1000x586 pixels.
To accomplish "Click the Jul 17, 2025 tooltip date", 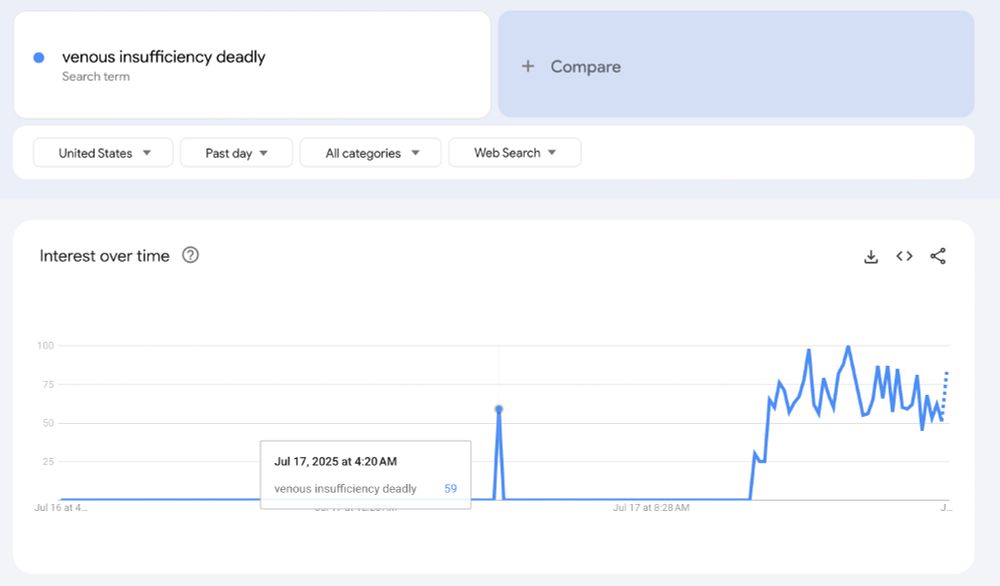I will click(335, 461).
